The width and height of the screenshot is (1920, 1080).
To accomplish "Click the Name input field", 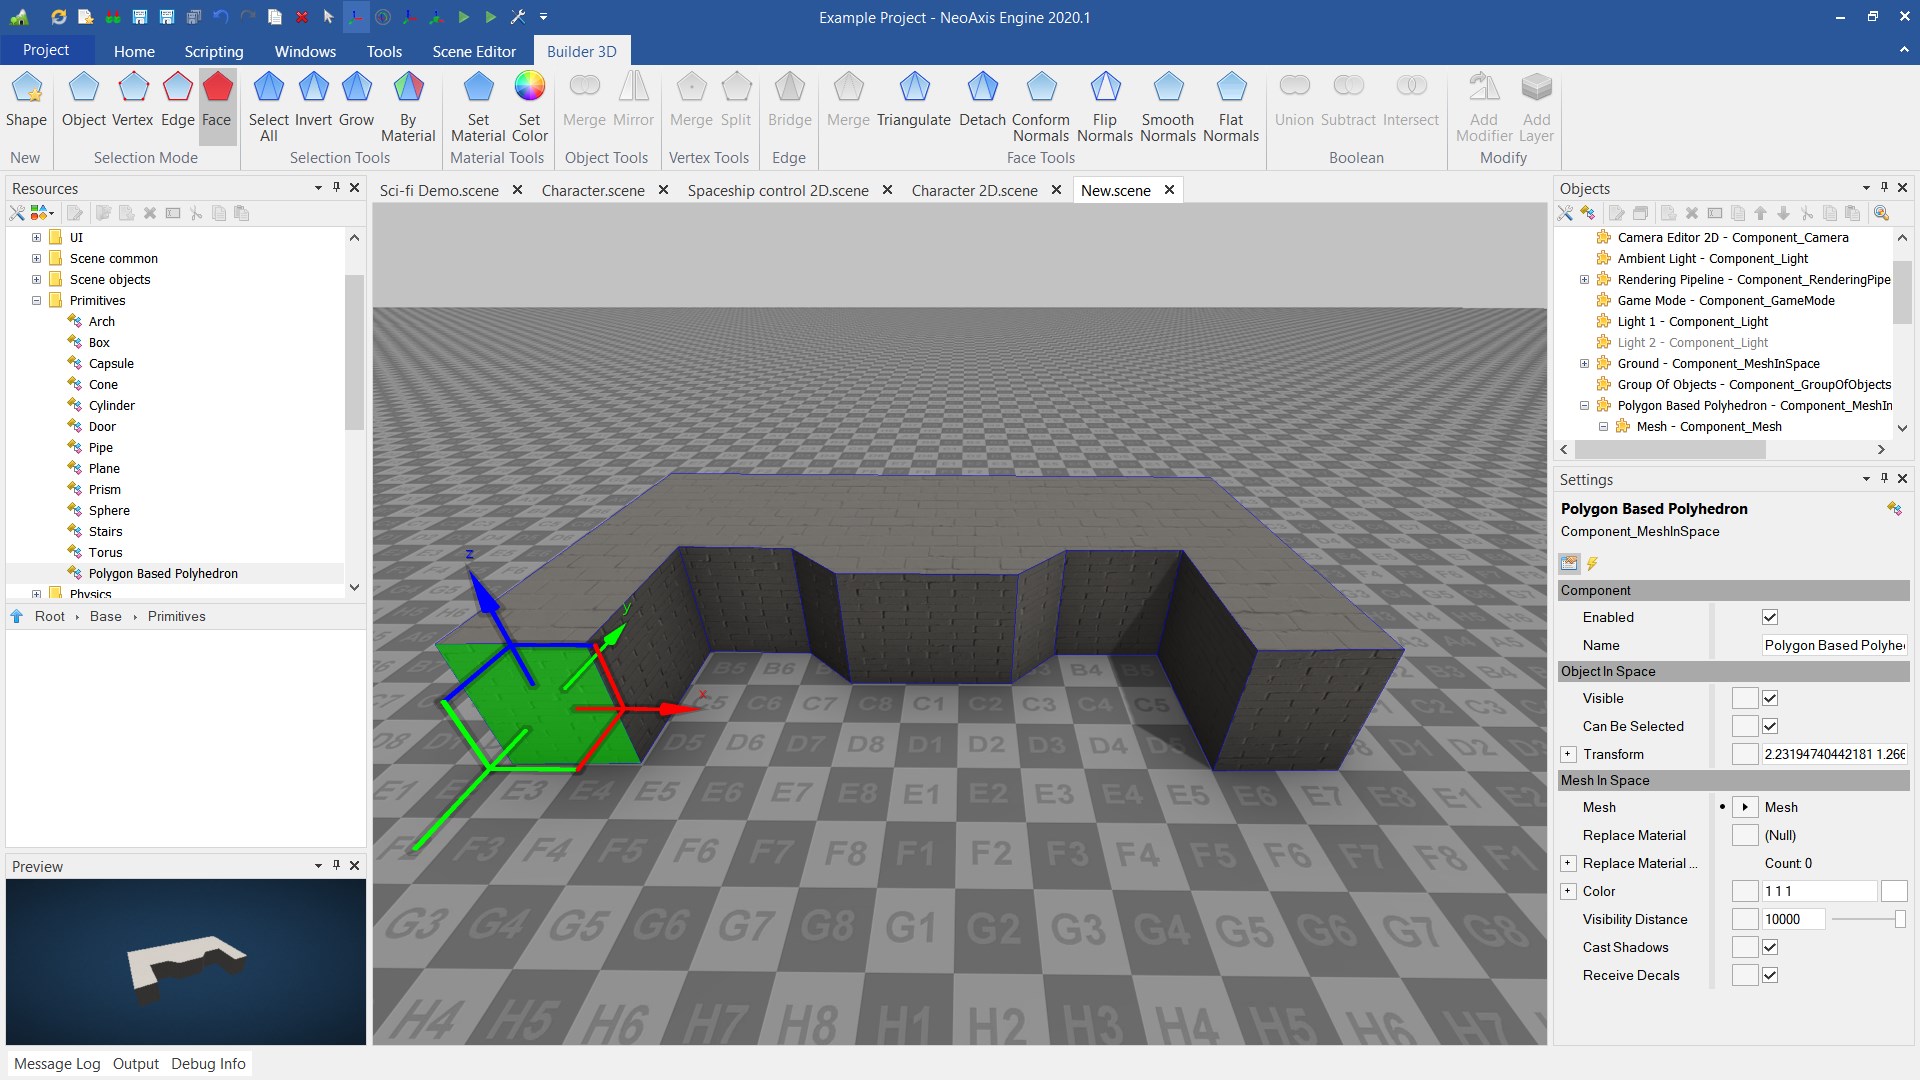I will [1833, 646].
